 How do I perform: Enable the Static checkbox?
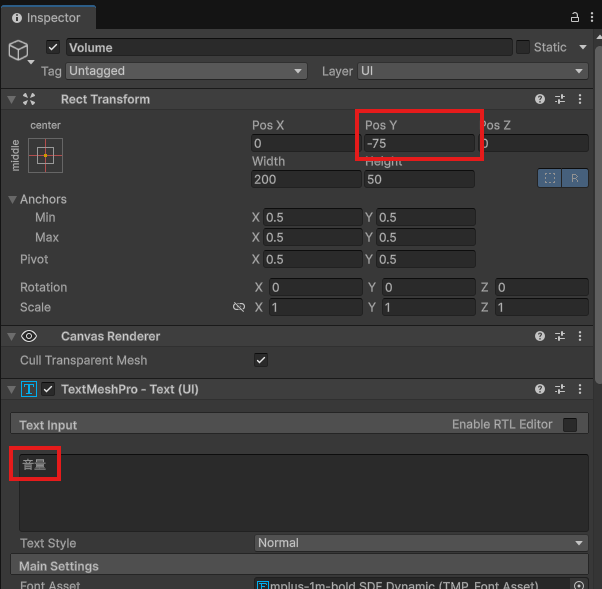[x=523, y=47]
